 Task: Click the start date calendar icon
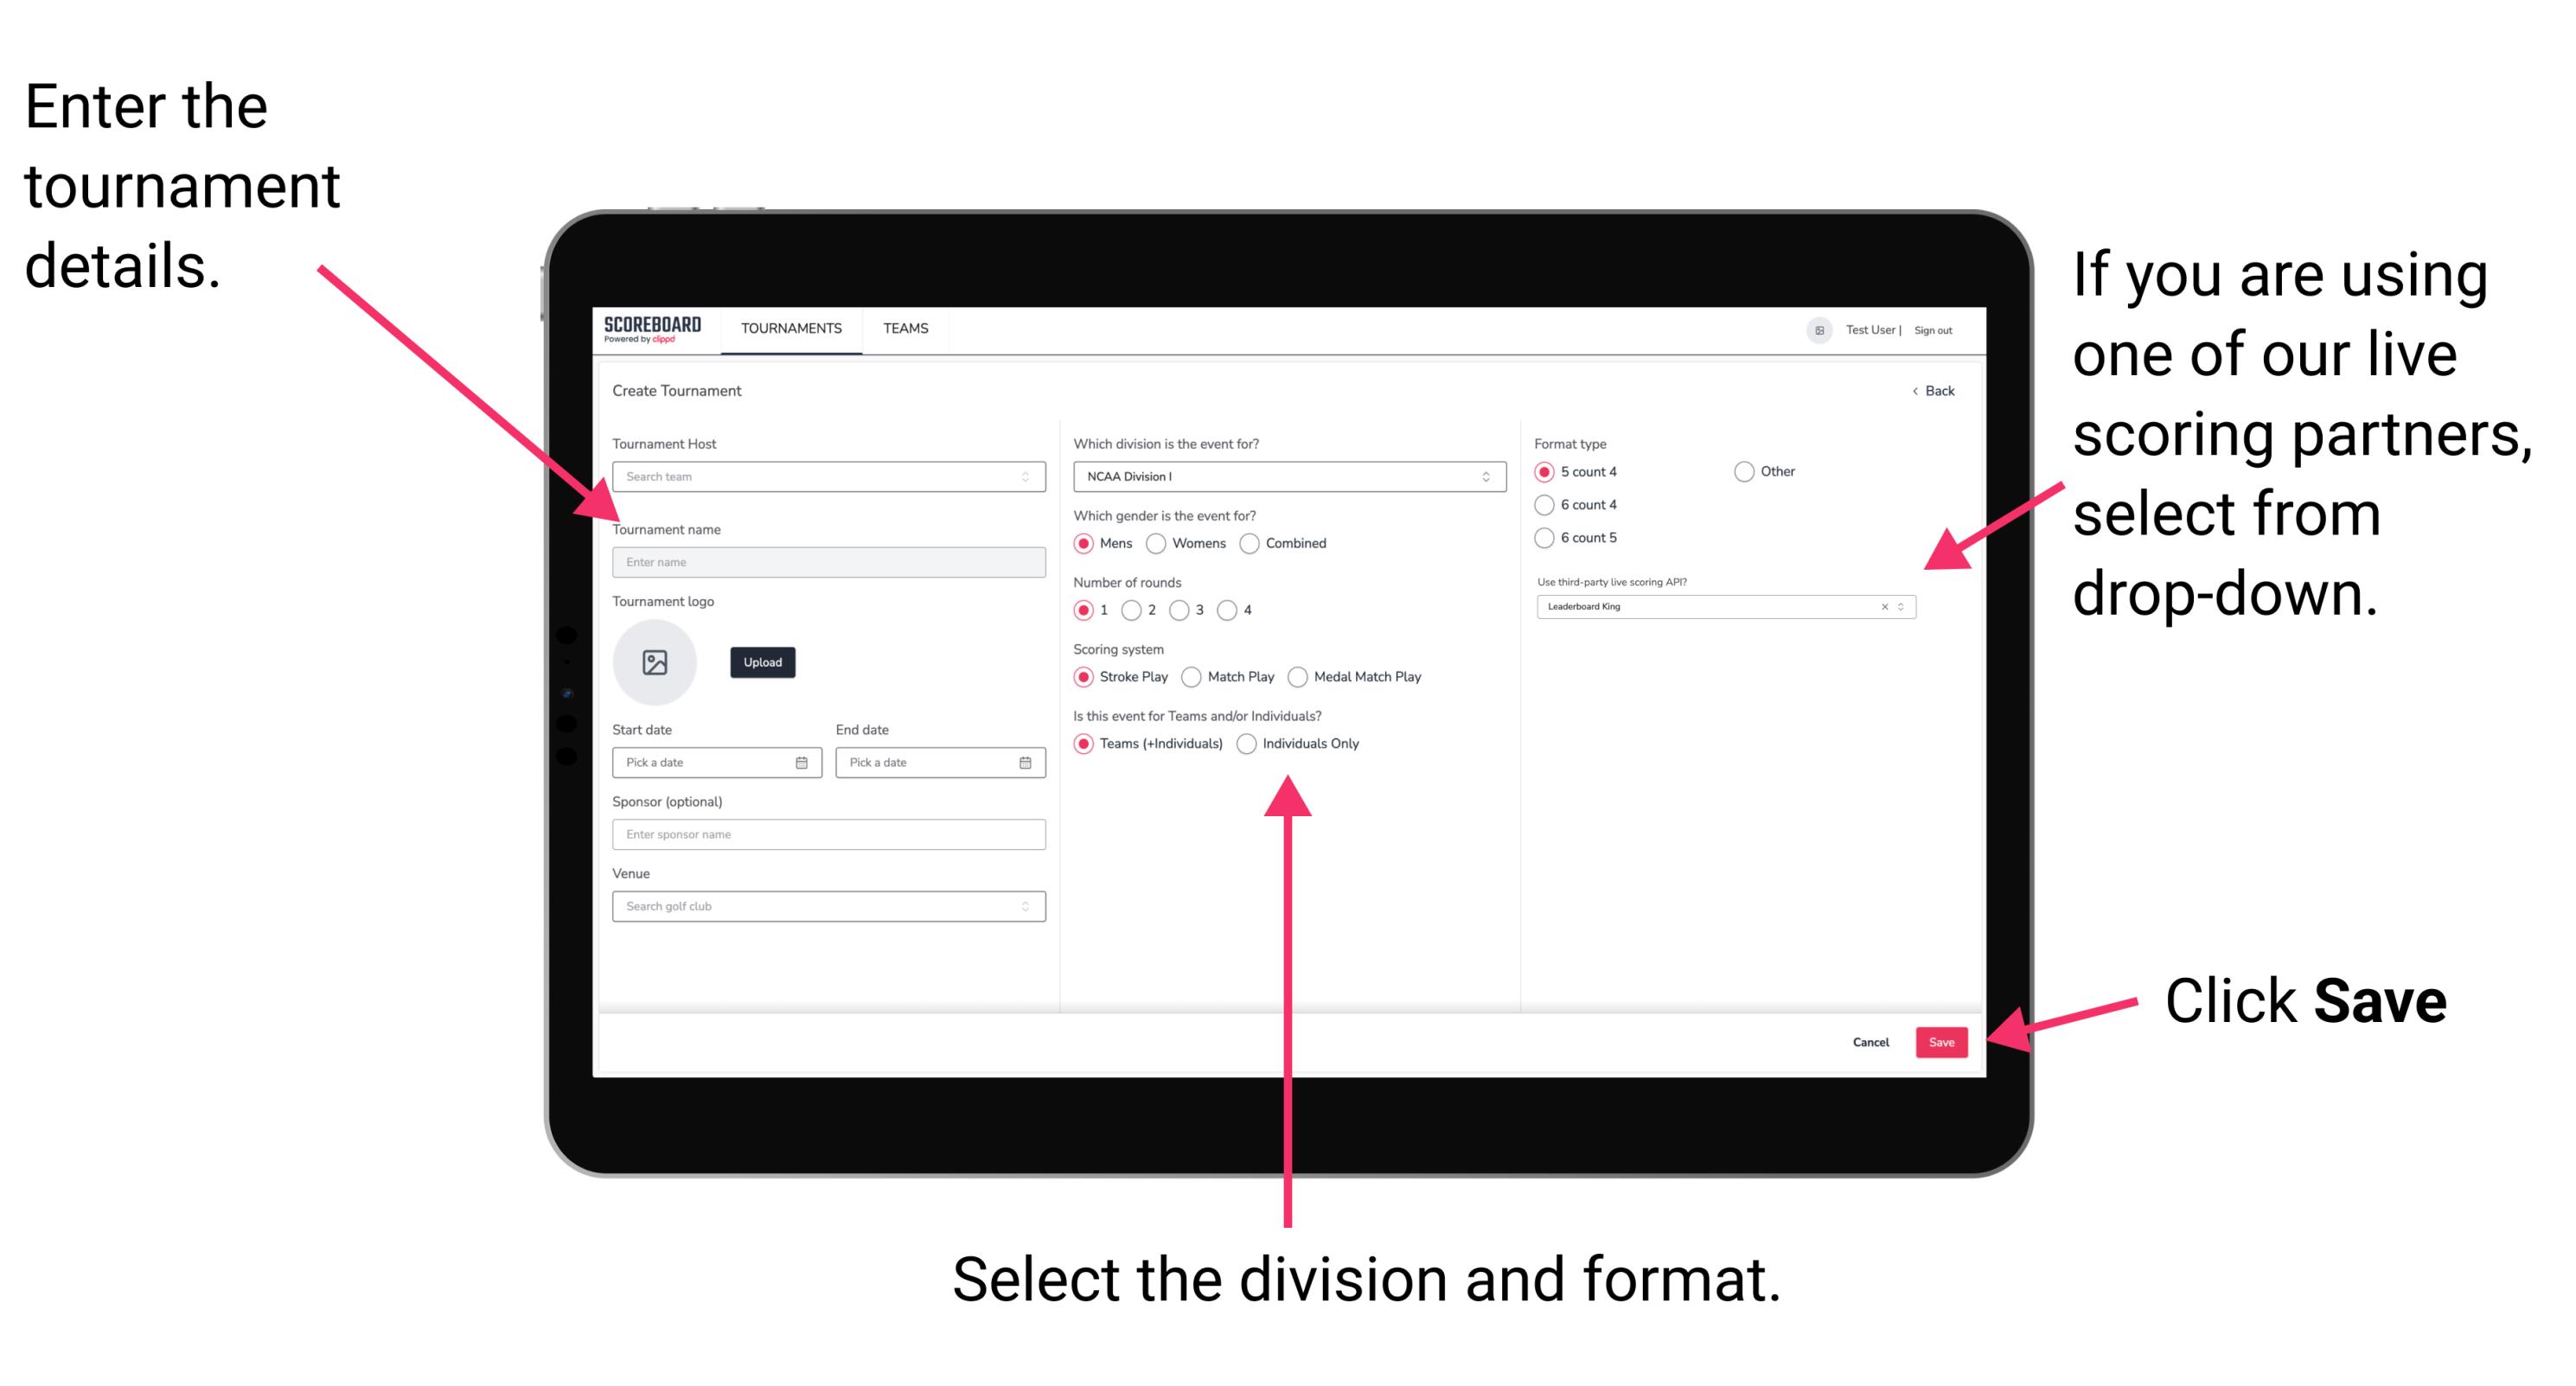[x=802, y=761]
